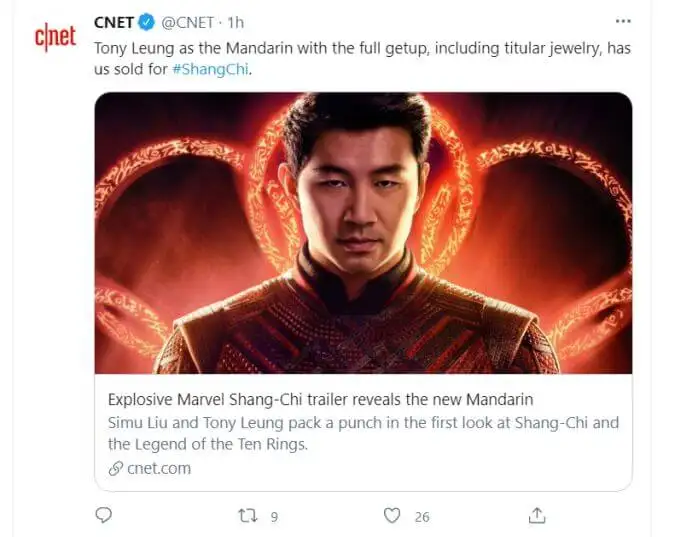Open the reply comment bubble icon
Image resolution: width=680 pixels, height=537 pixels.
[x=103, y=515]
